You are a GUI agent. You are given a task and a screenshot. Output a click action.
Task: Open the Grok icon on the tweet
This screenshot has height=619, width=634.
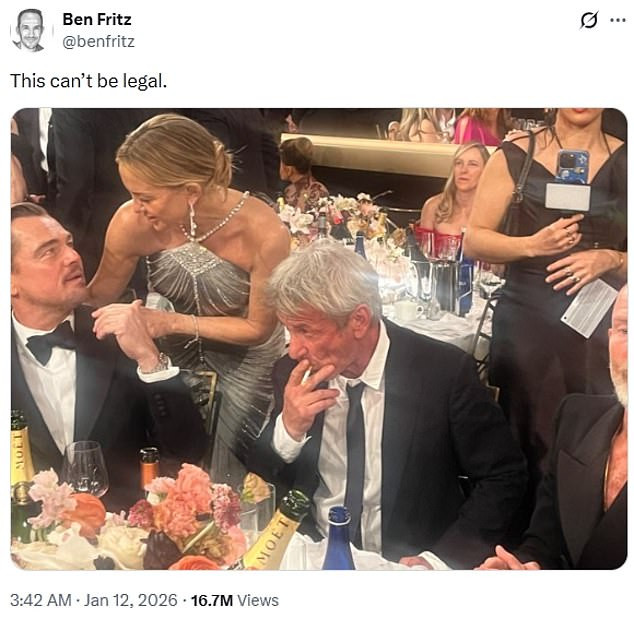point(588,20)
